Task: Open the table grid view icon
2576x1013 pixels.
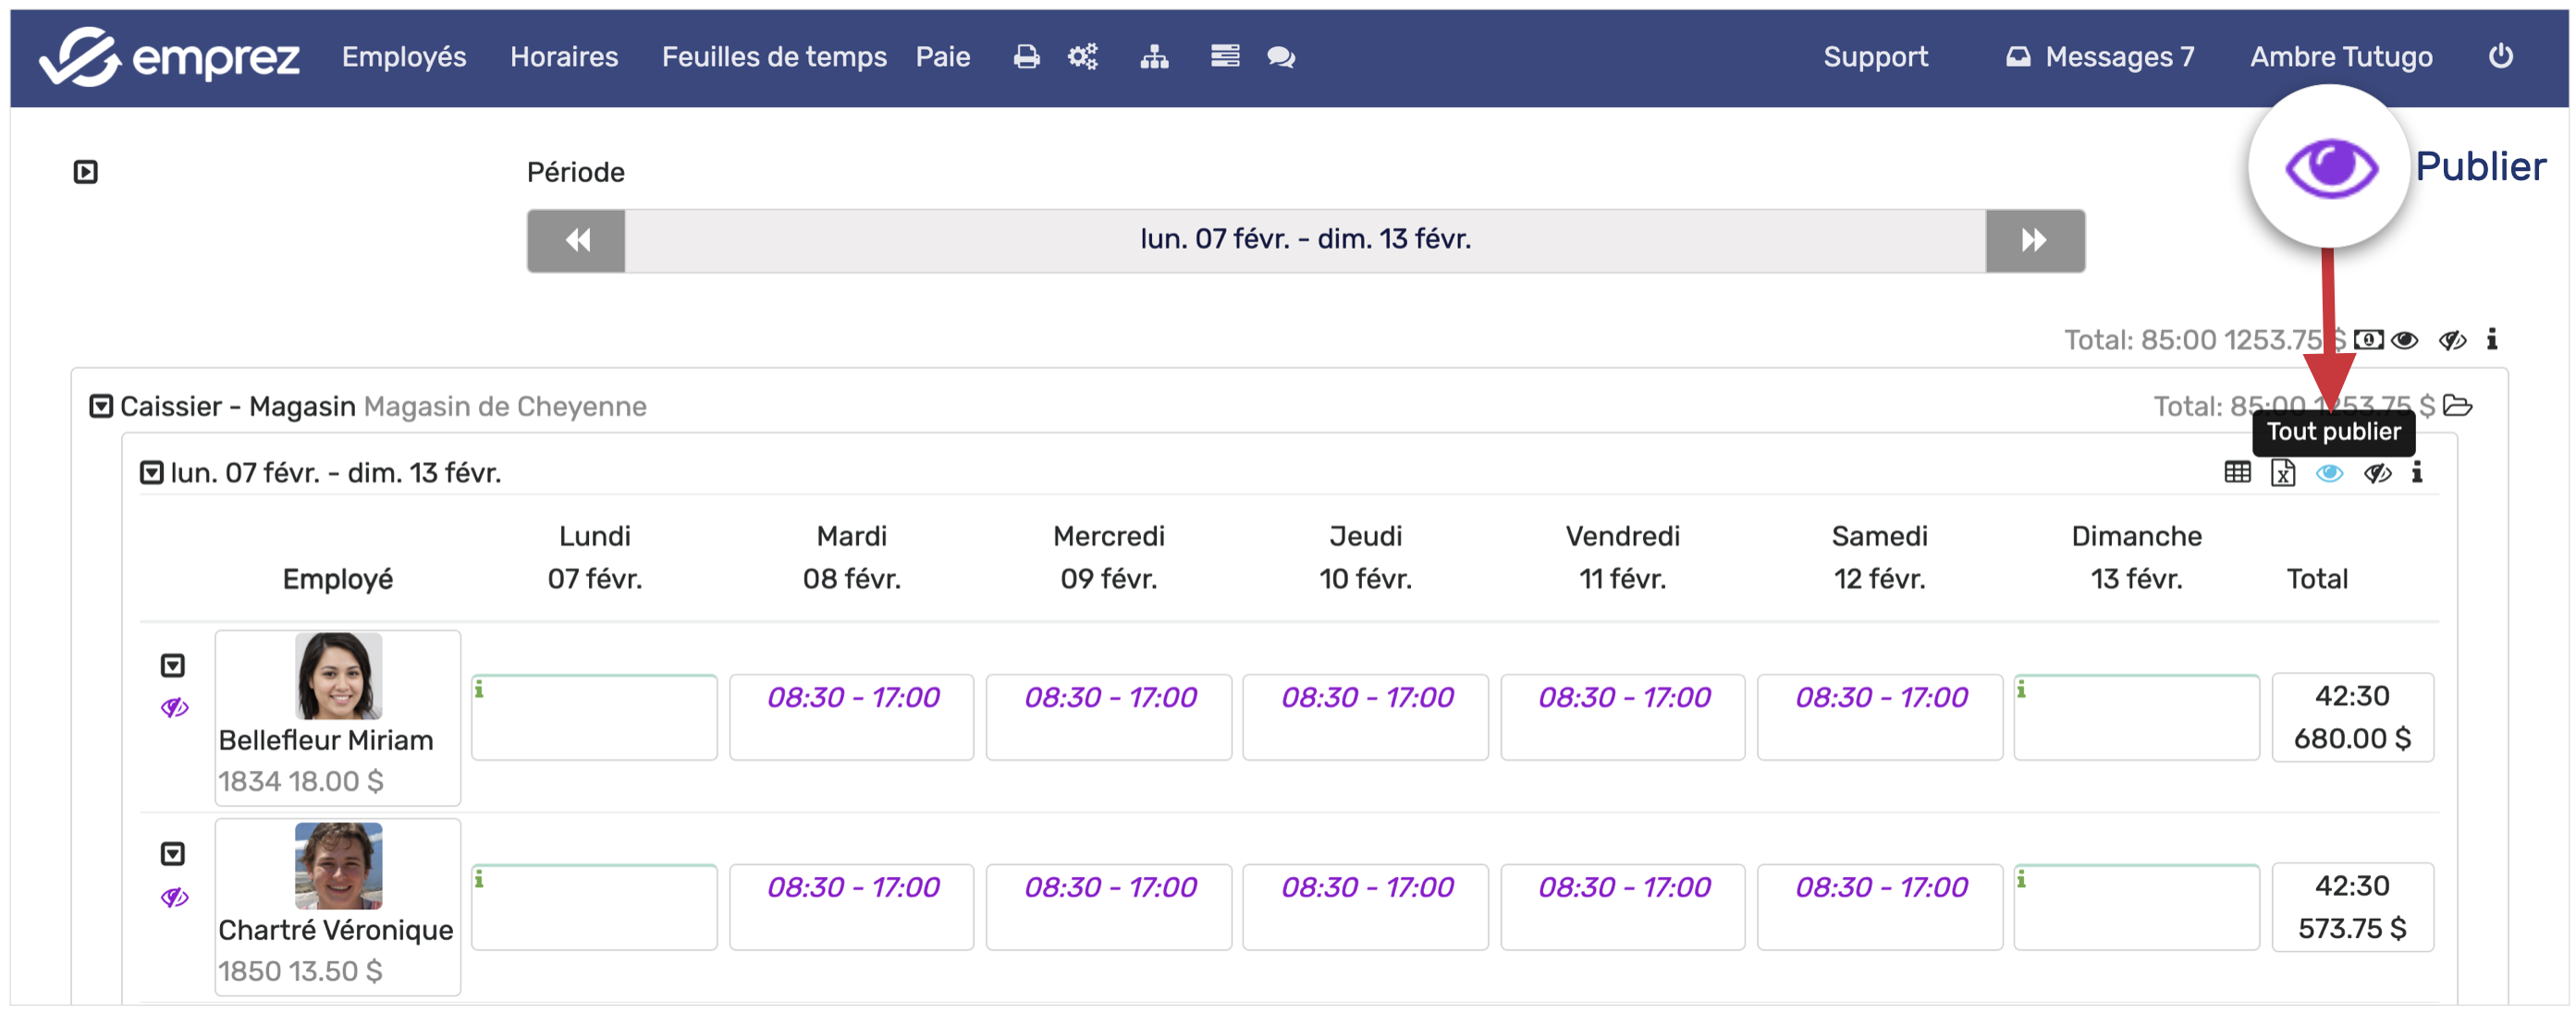Action: click(x=2237, y=473)
